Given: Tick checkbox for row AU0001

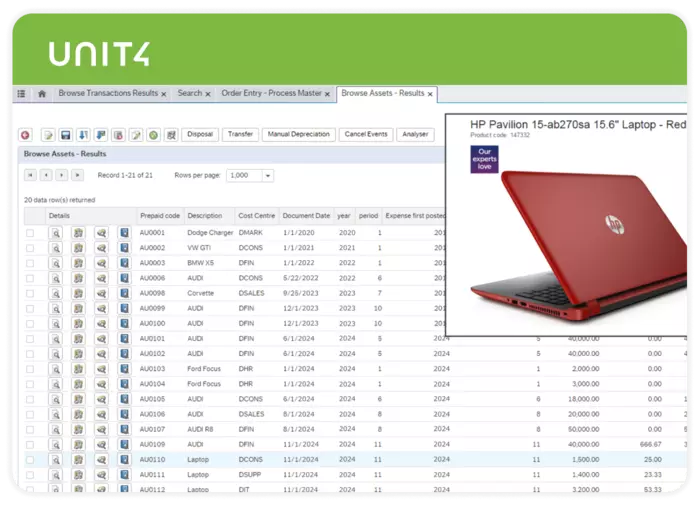Looking at the screenshot, I should point(30,233).
